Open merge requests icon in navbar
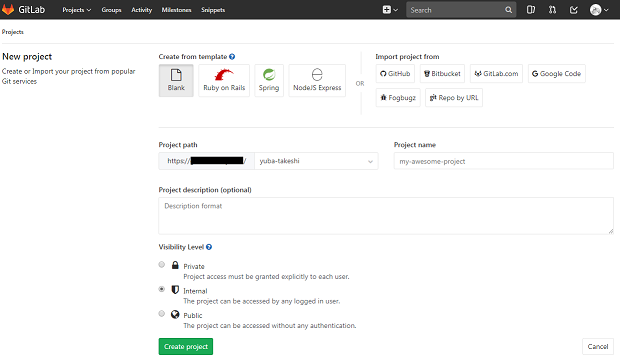 point(552,10)
